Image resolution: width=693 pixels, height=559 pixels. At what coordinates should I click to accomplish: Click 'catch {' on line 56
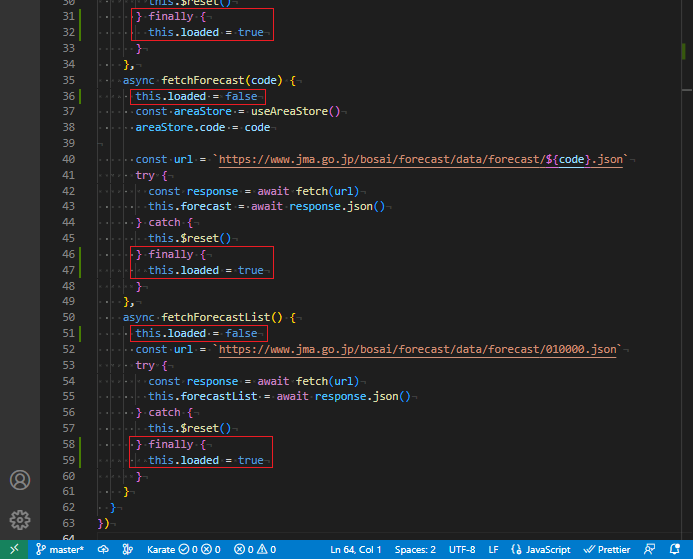171,412
